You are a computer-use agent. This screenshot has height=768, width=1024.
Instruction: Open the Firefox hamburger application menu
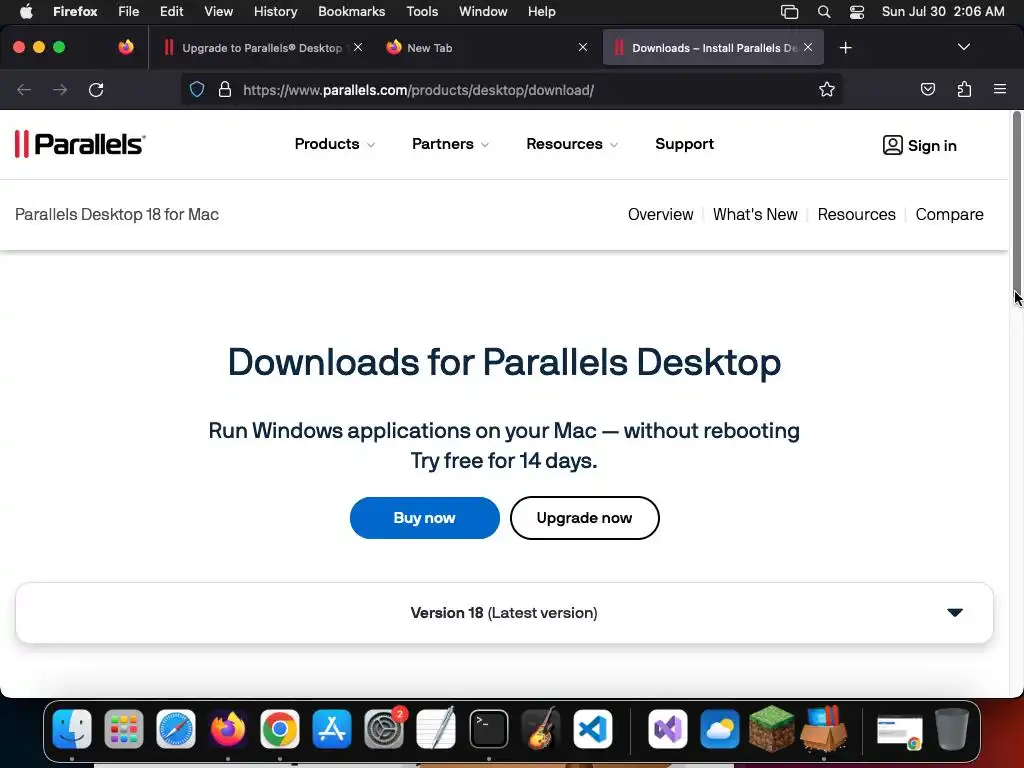pos(1000,89)
